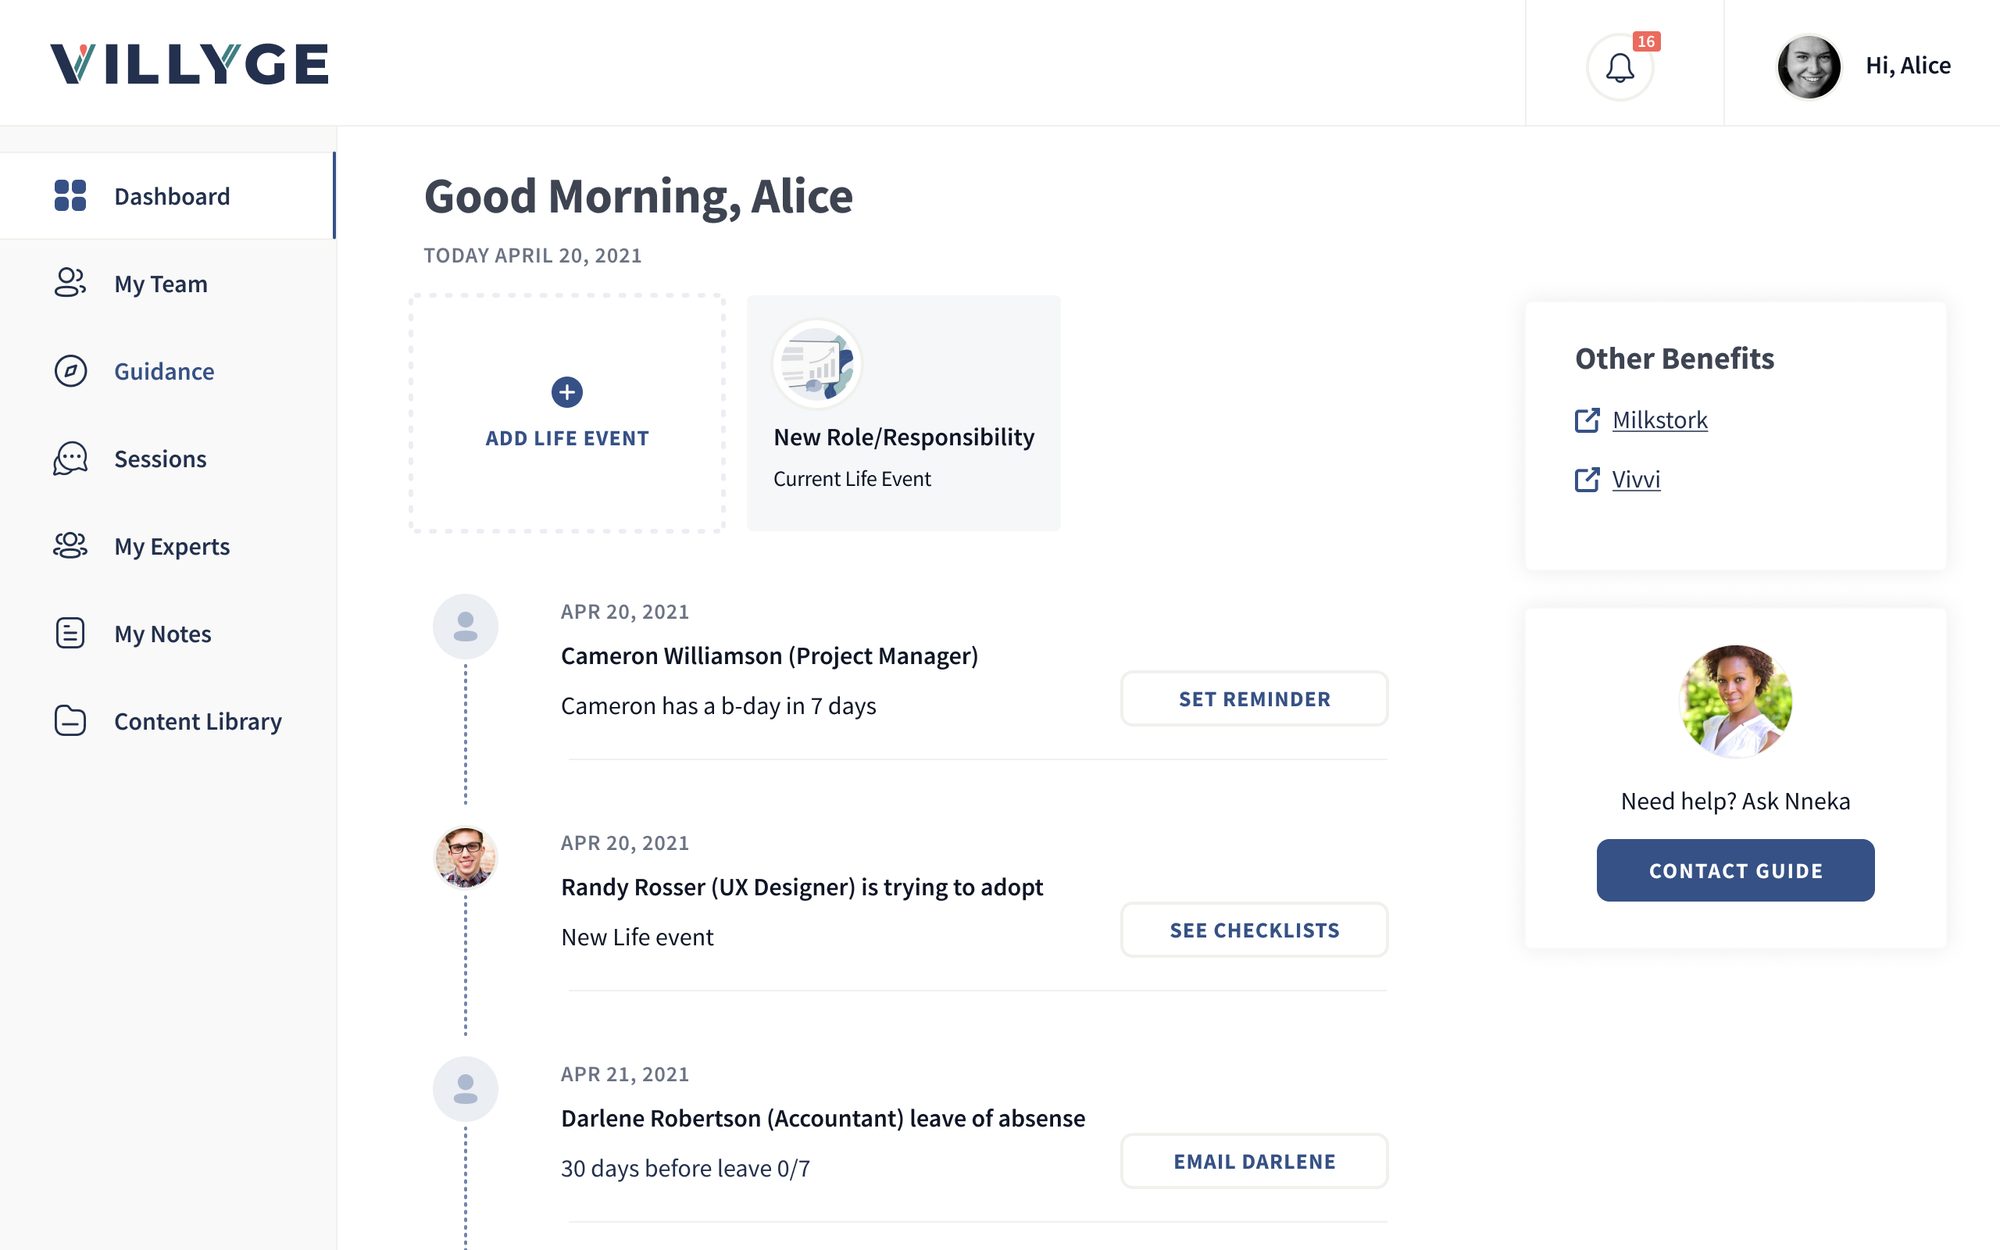
Task: Open the Dashboard menu item
Action: pos(167,196)
